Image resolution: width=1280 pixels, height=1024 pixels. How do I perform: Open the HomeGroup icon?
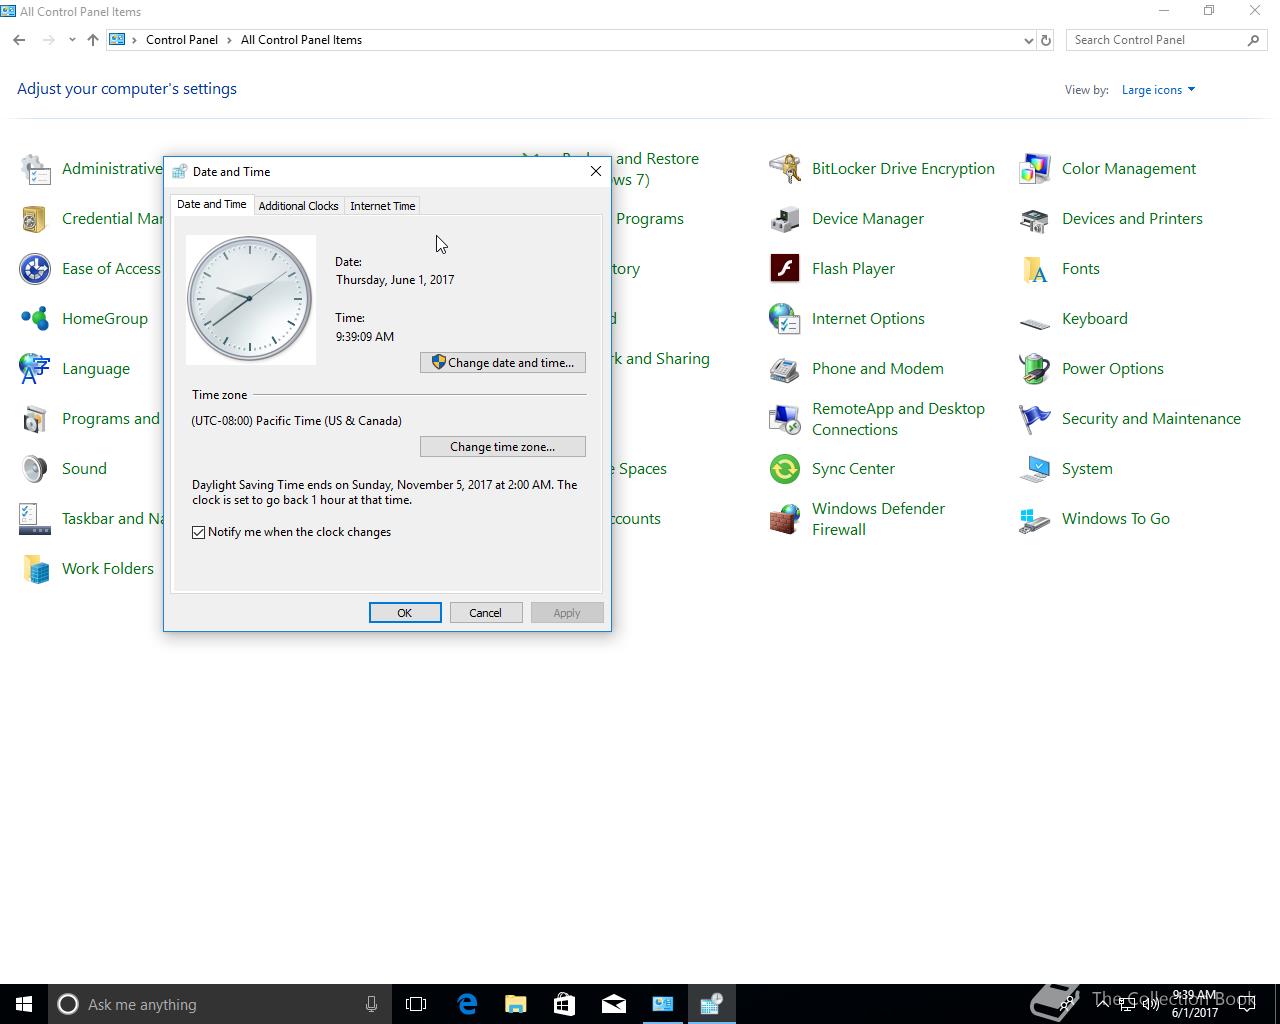click(x=35, y=319)
